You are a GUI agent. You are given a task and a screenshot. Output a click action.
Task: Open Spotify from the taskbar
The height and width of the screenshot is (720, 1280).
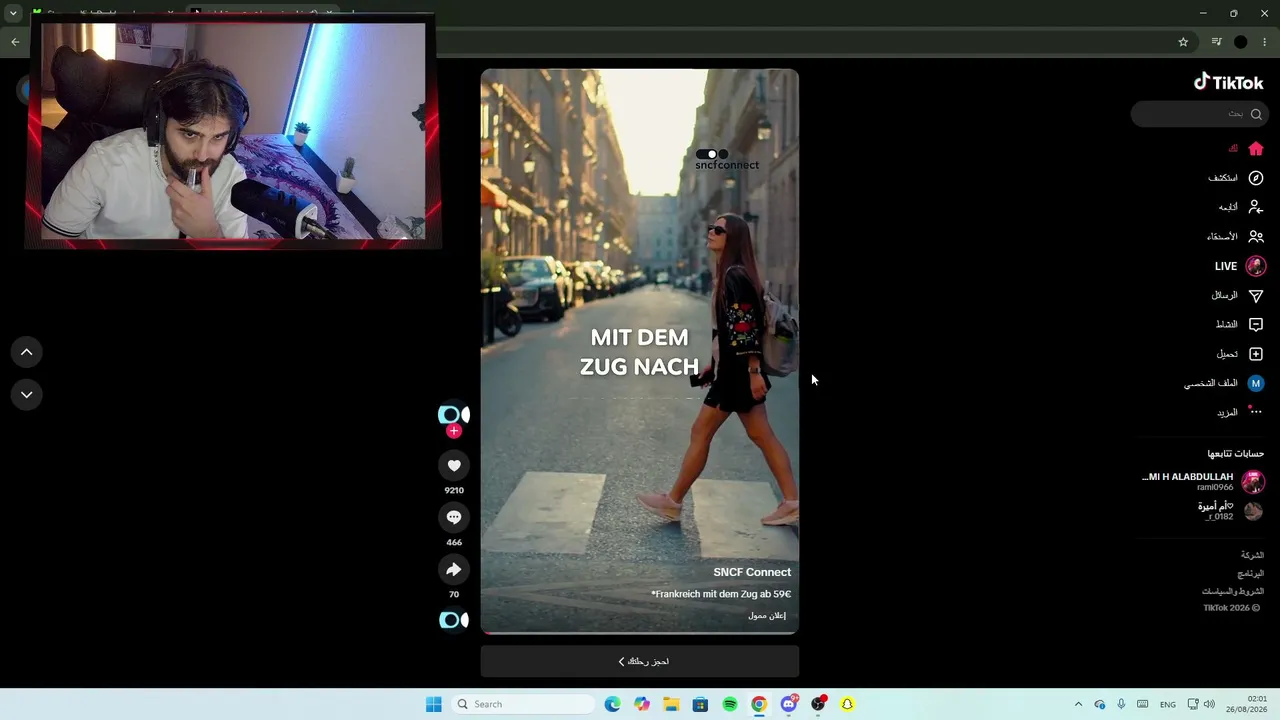[730, 704]
